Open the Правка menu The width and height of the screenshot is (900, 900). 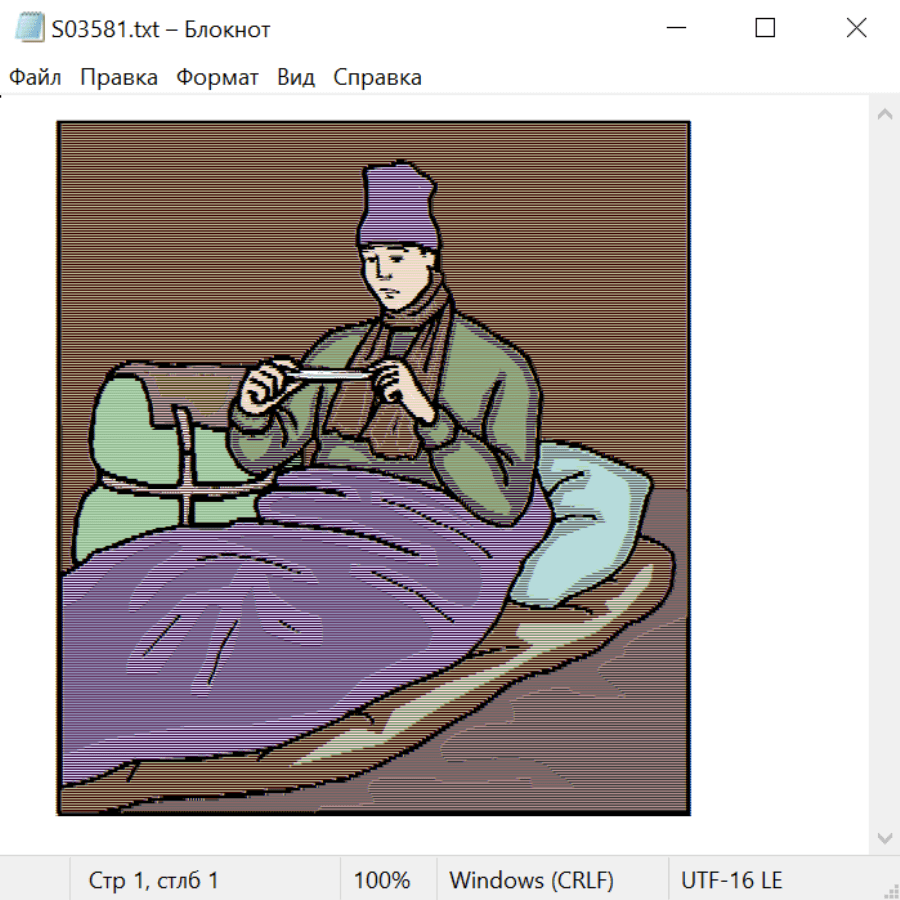click(x=119, y=77)
